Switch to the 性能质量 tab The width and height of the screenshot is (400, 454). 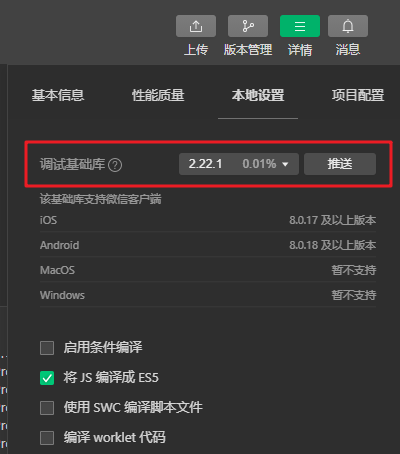point(158,95)
